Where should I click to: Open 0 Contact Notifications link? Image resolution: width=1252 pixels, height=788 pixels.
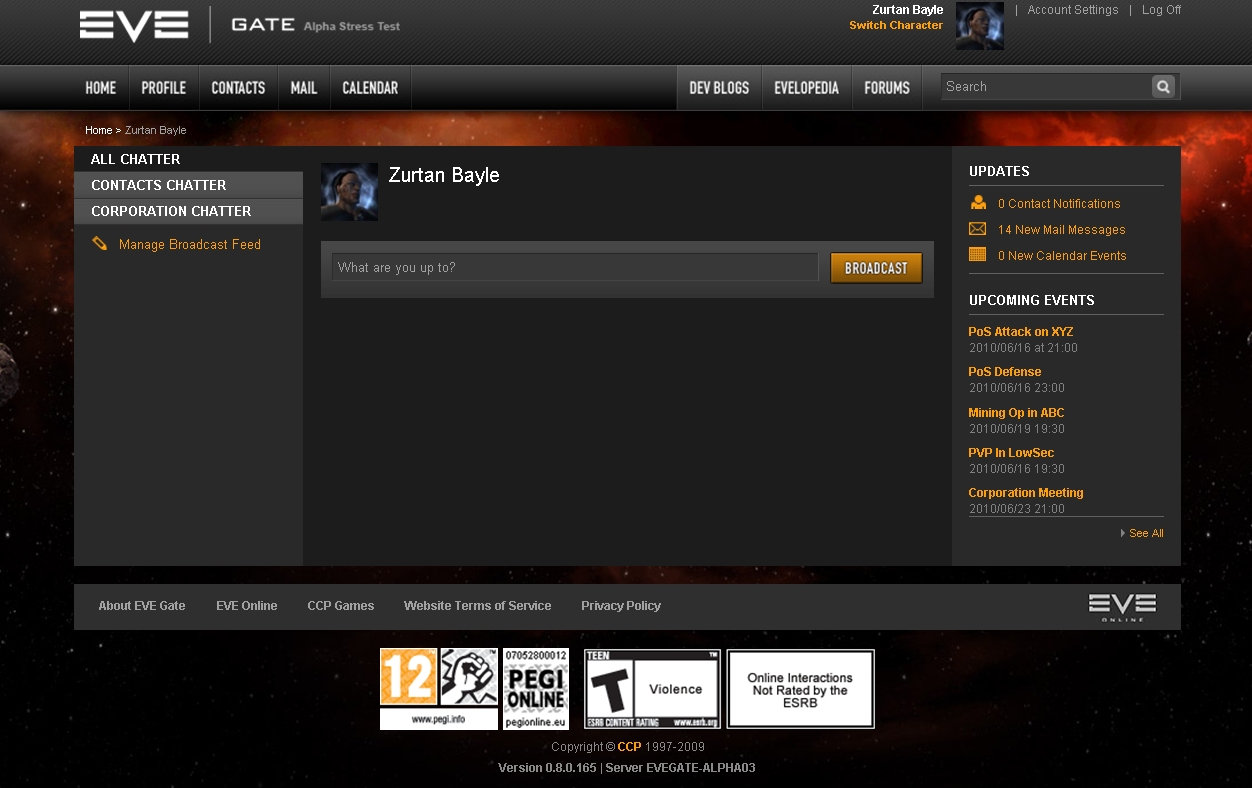(1059, 203)
